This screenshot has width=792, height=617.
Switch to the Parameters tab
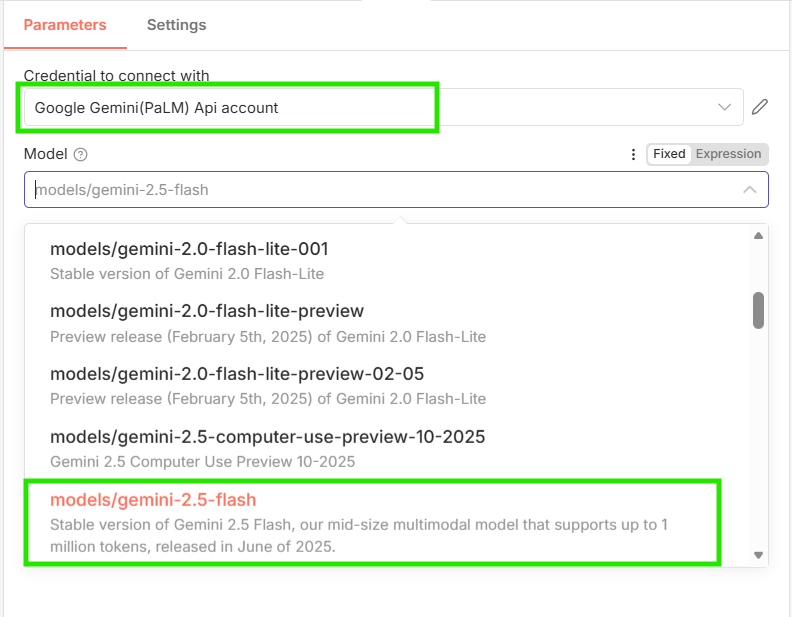(x=65, y=25)
